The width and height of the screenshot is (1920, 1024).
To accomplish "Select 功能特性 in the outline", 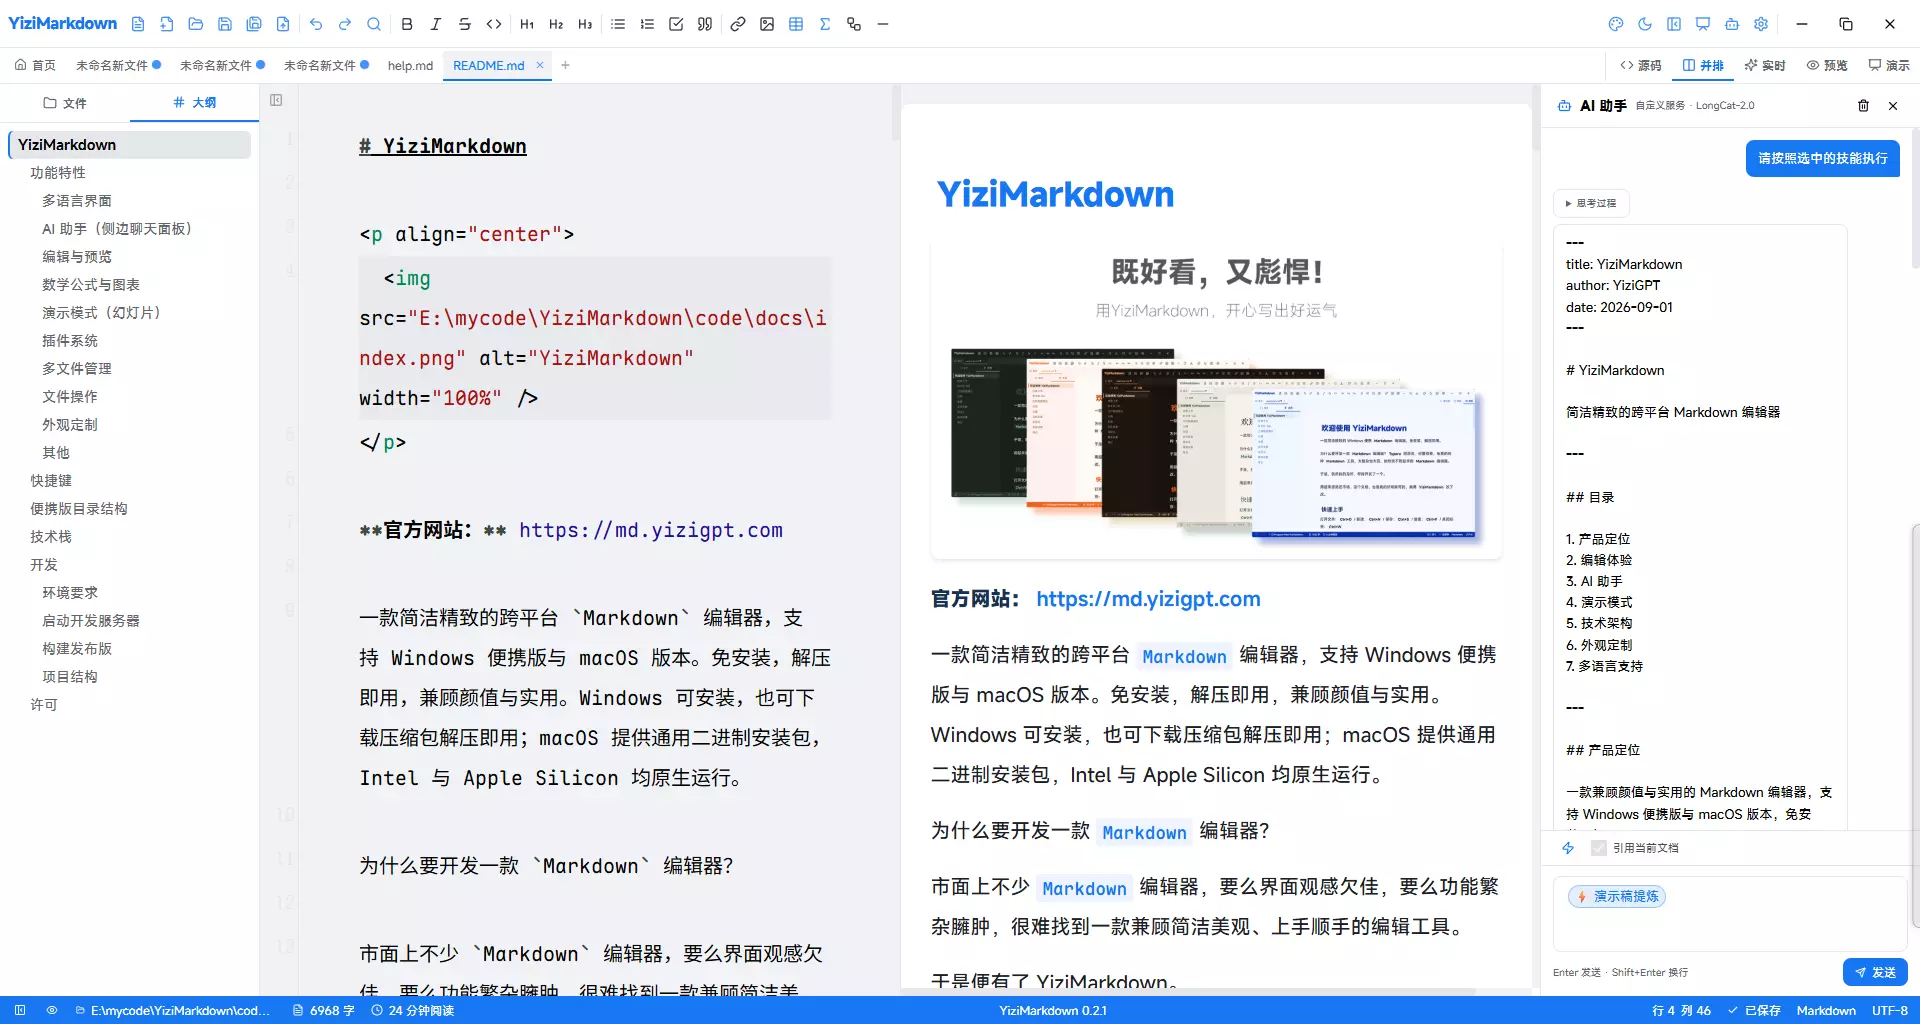I will point(58,173).
